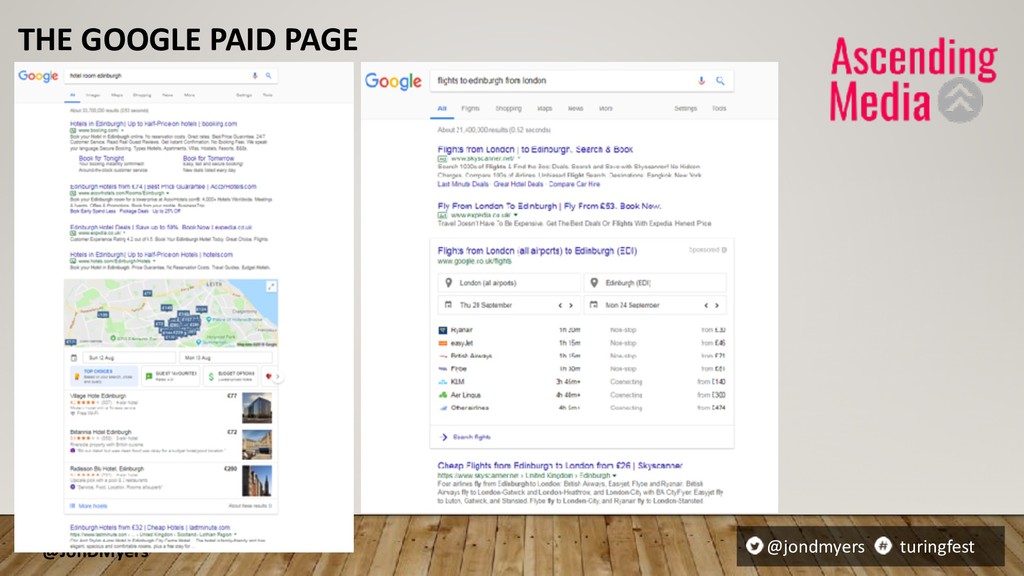
Task: Click the location pin icon beside Edinburgh (EDI)
Action: 594,283
